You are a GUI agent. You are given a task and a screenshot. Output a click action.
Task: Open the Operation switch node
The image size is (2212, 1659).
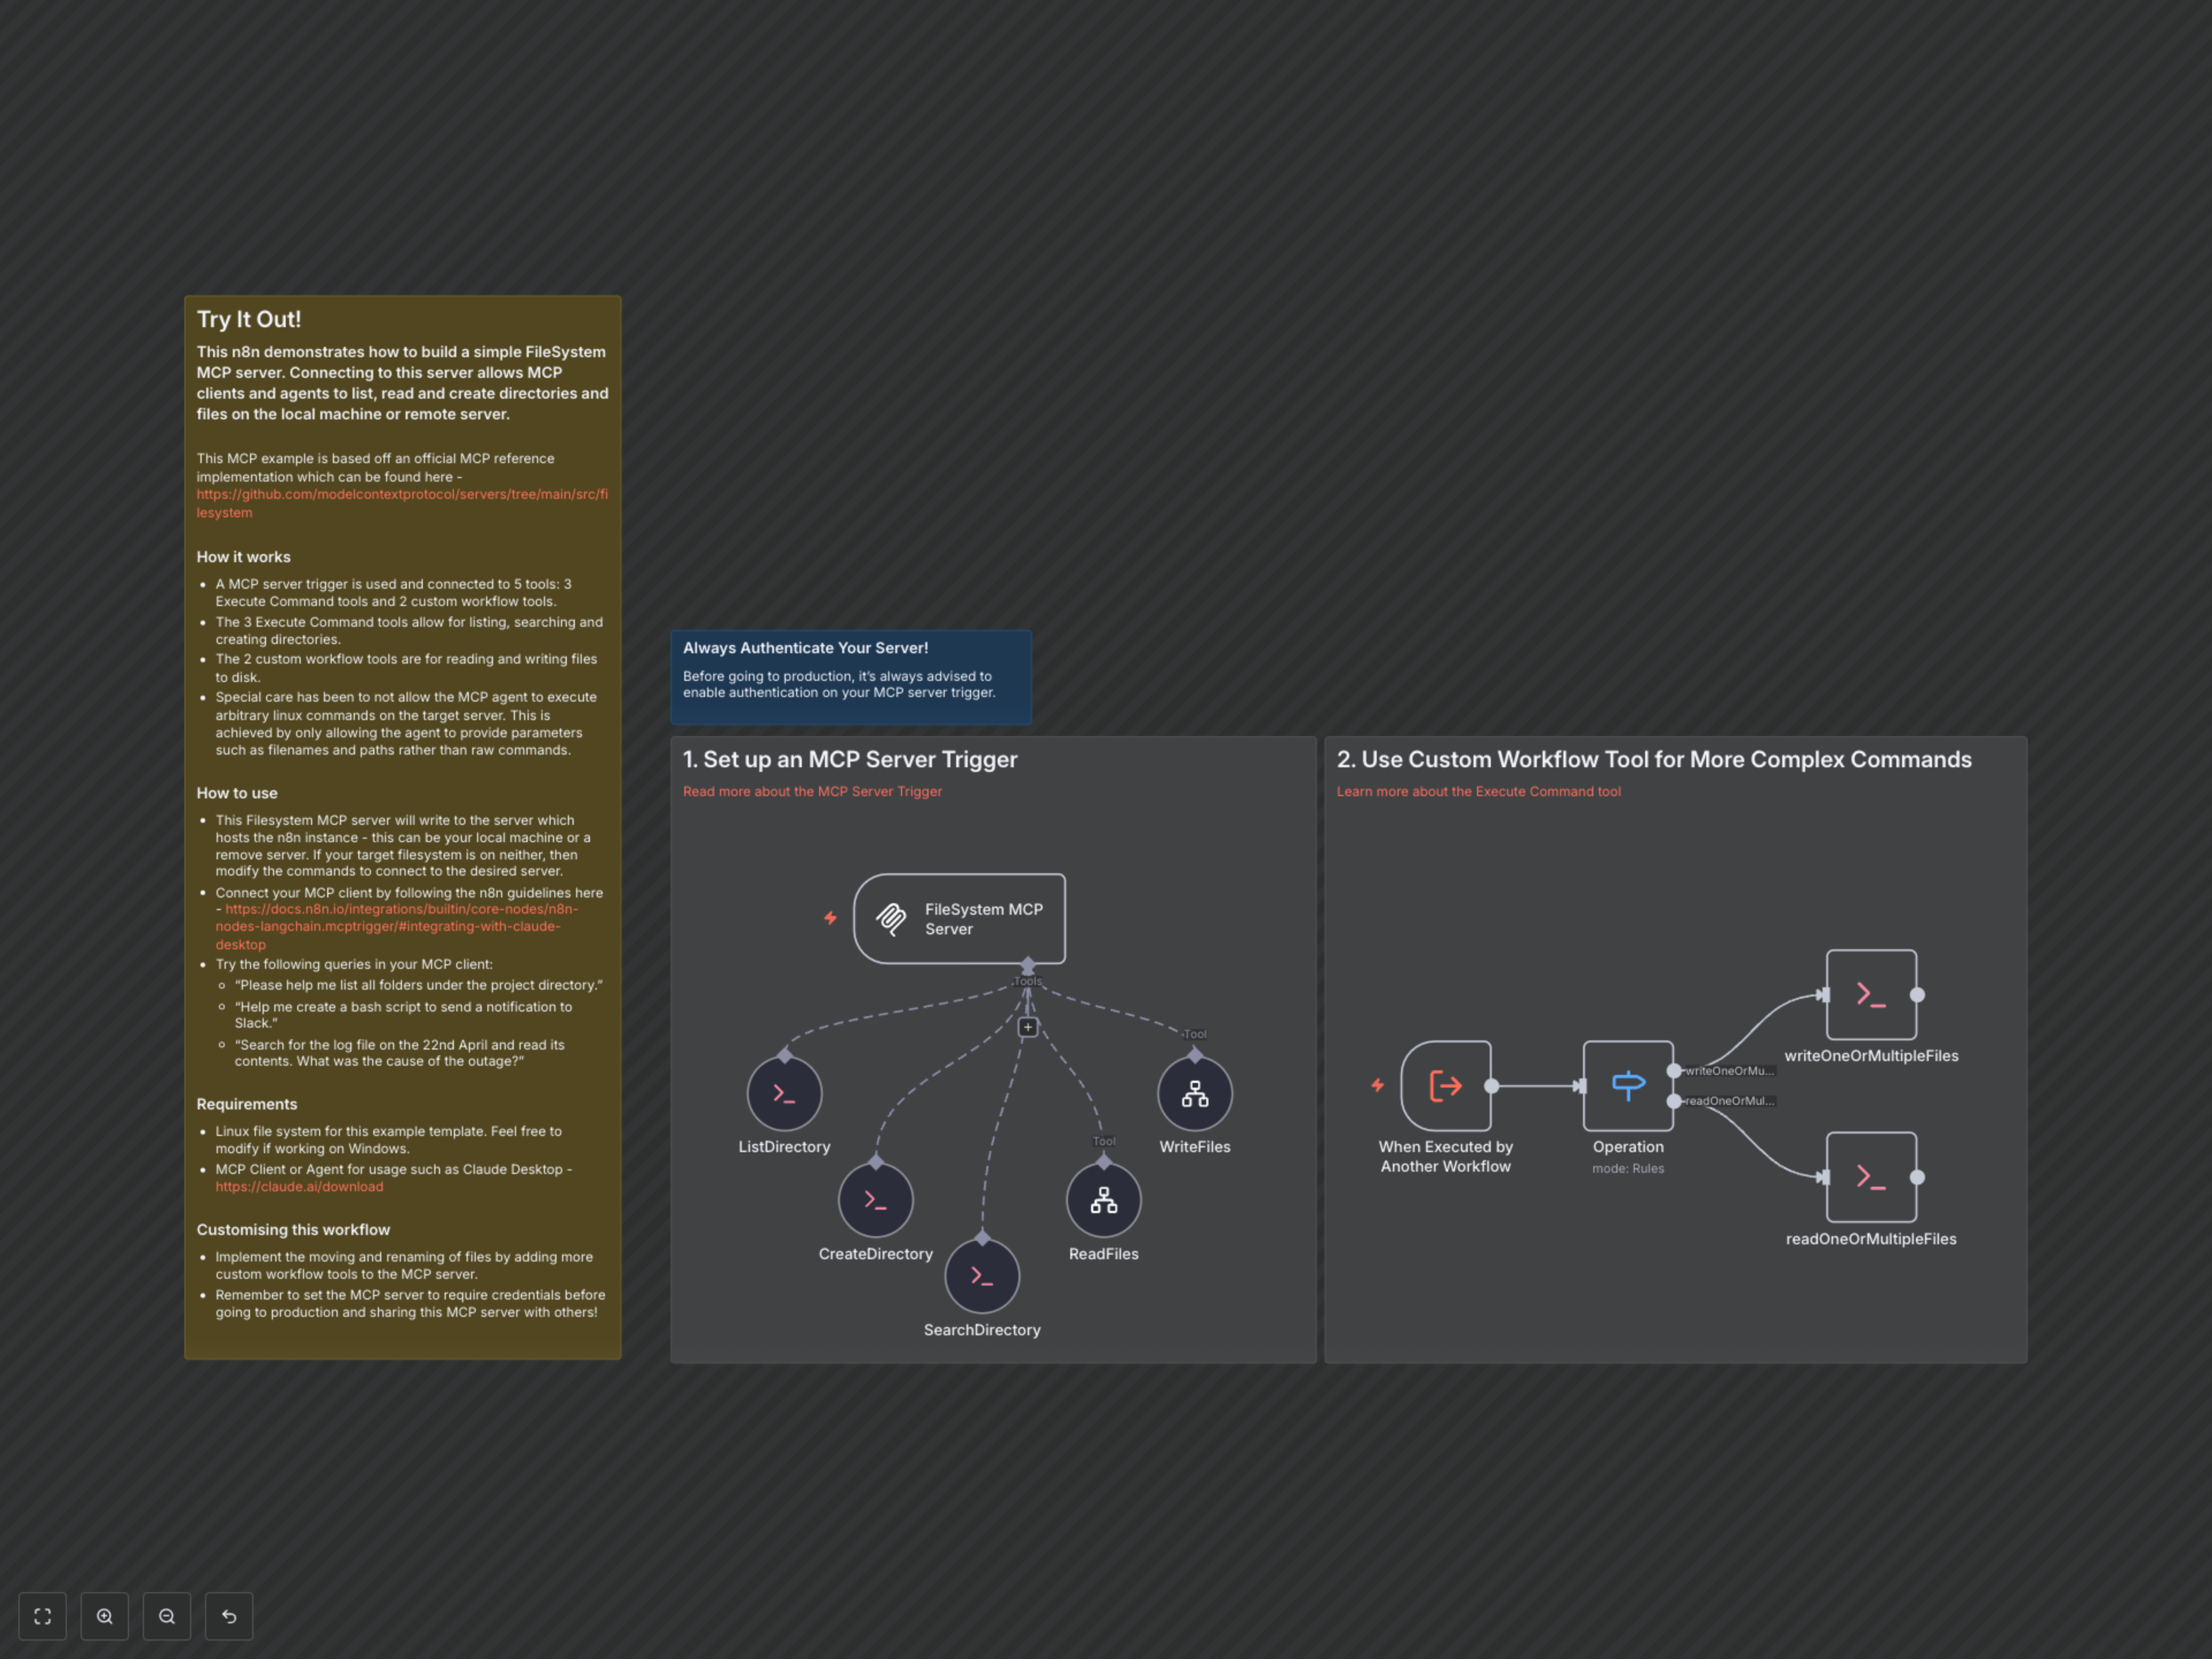1628,1085
